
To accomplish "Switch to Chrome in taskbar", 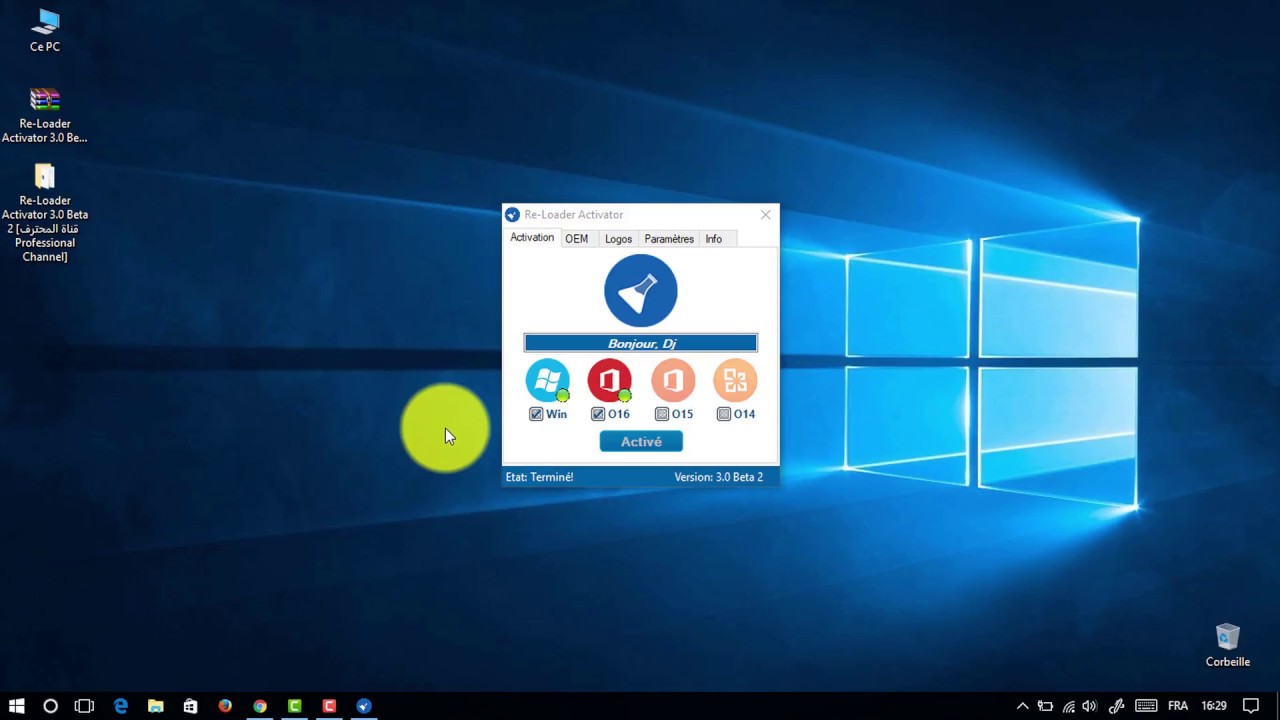I will (260, 706).
